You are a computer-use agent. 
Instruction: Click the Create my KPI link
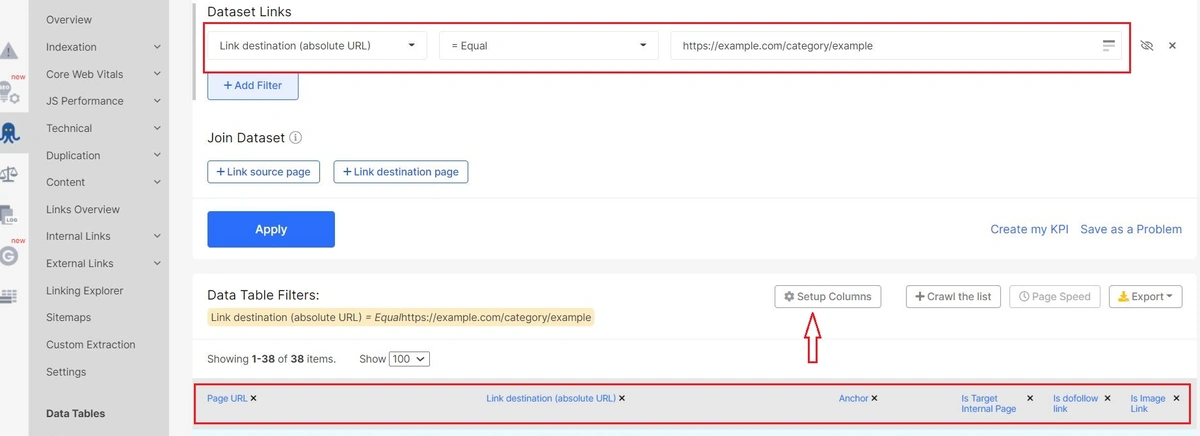click(x=1029, y=229)
